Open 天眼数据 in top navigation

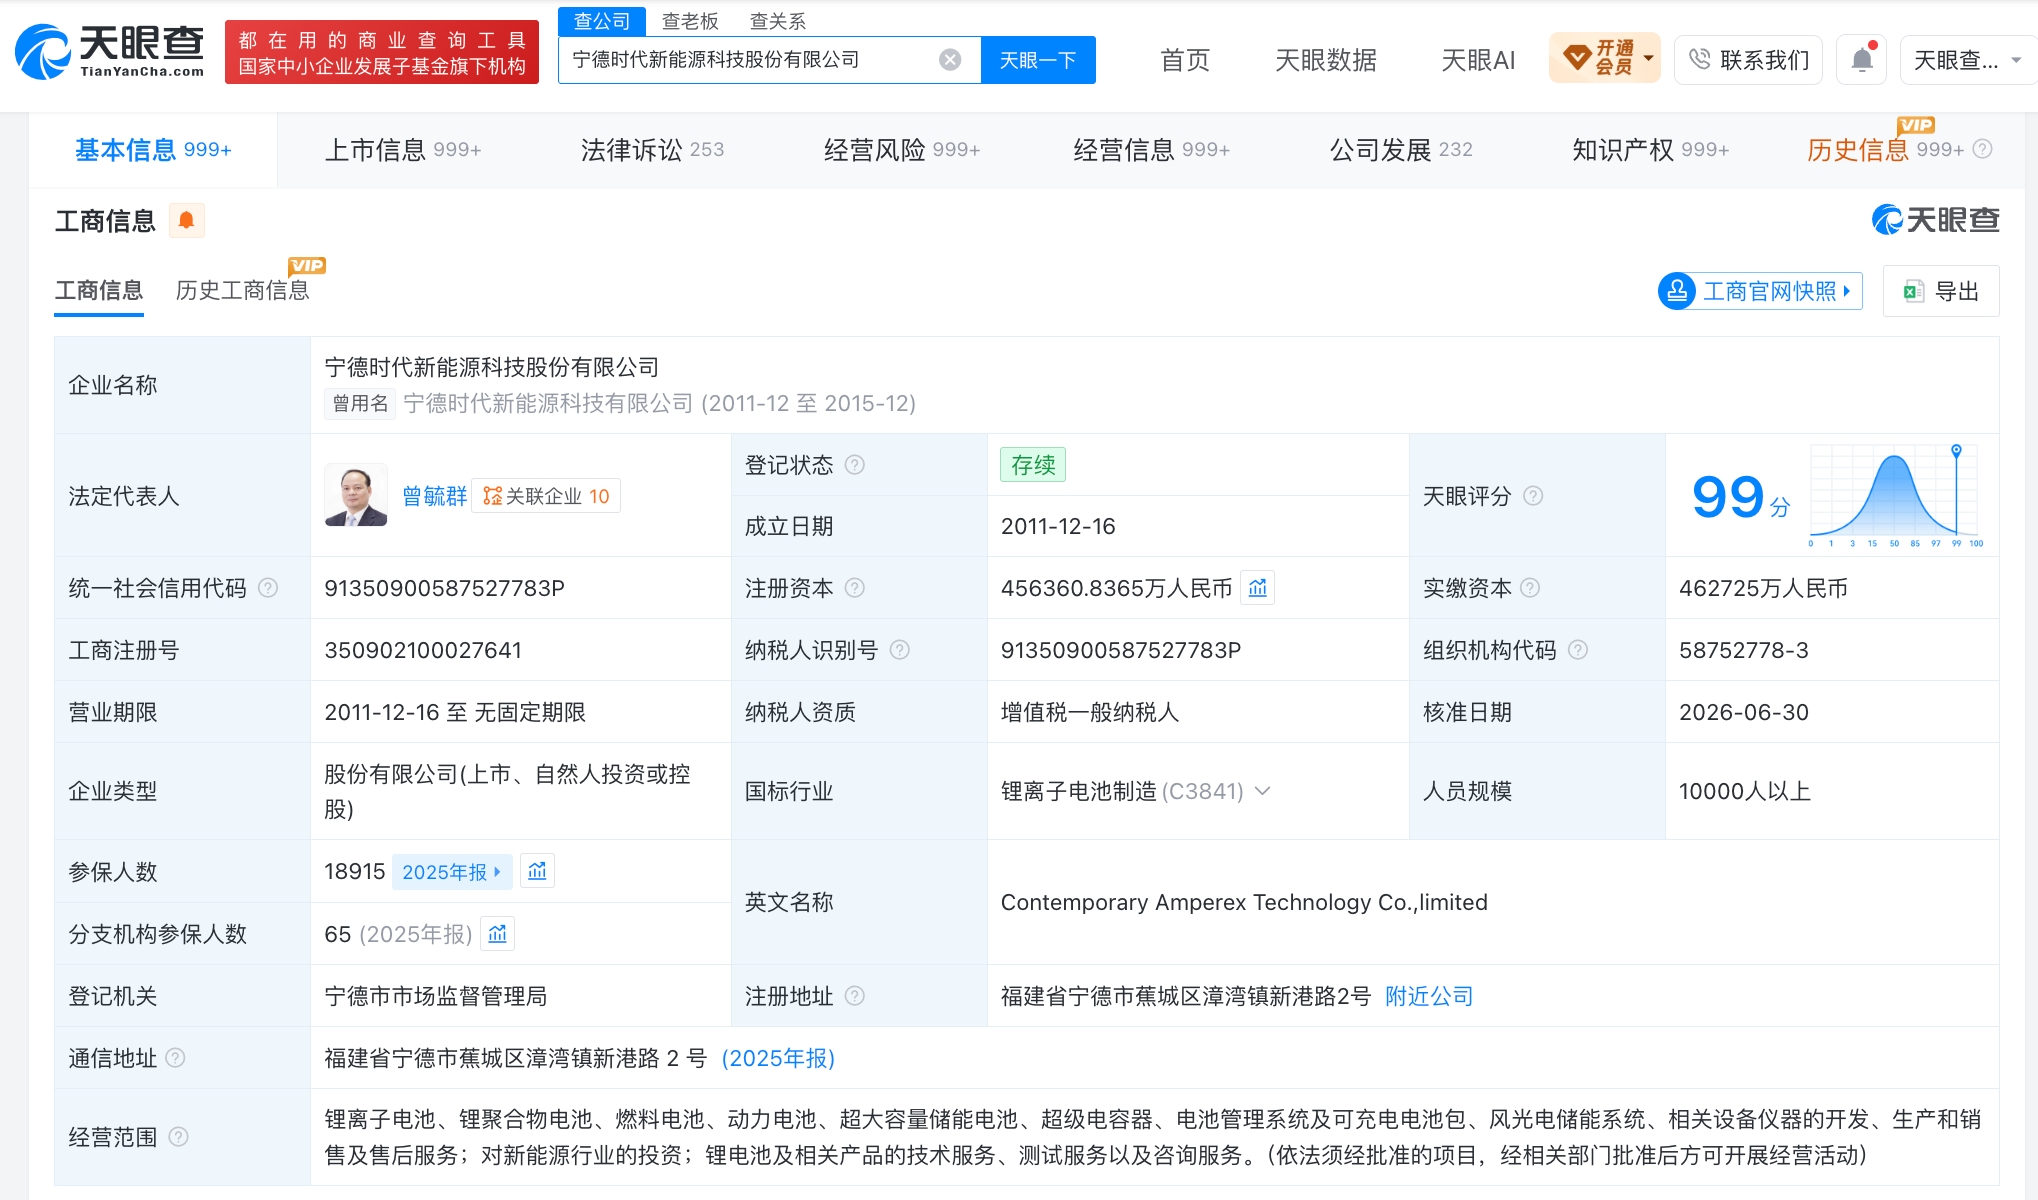click(1326, 60)
